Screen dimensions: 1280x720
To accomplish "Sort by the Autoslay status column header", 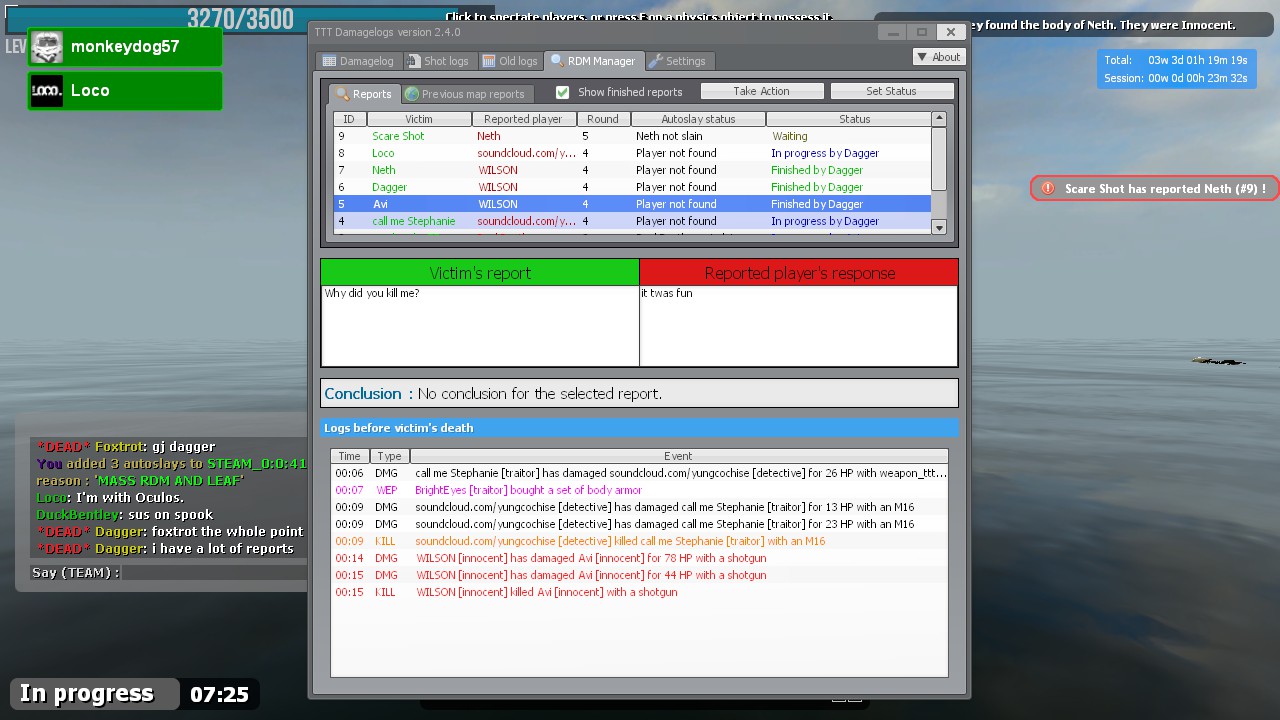I will pos(698,119).
